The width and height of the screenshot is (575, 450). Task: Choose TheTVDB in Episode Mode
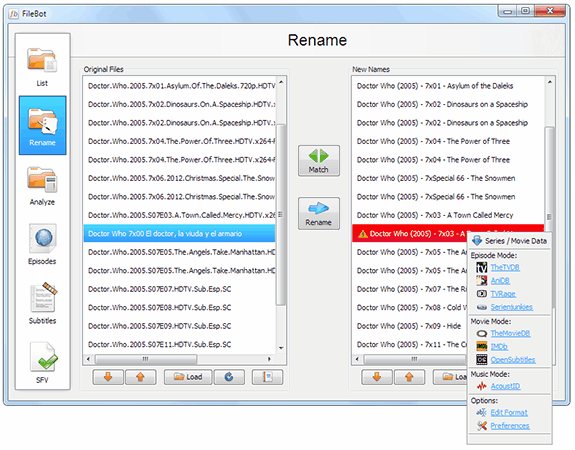pos(505,267)
